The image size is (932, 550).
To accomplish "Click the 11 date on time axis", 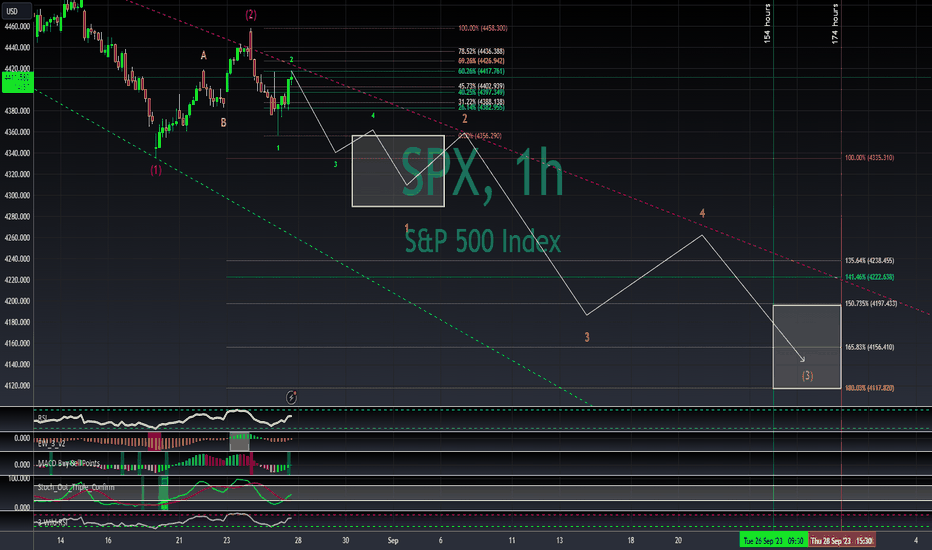I will [512, 540].
